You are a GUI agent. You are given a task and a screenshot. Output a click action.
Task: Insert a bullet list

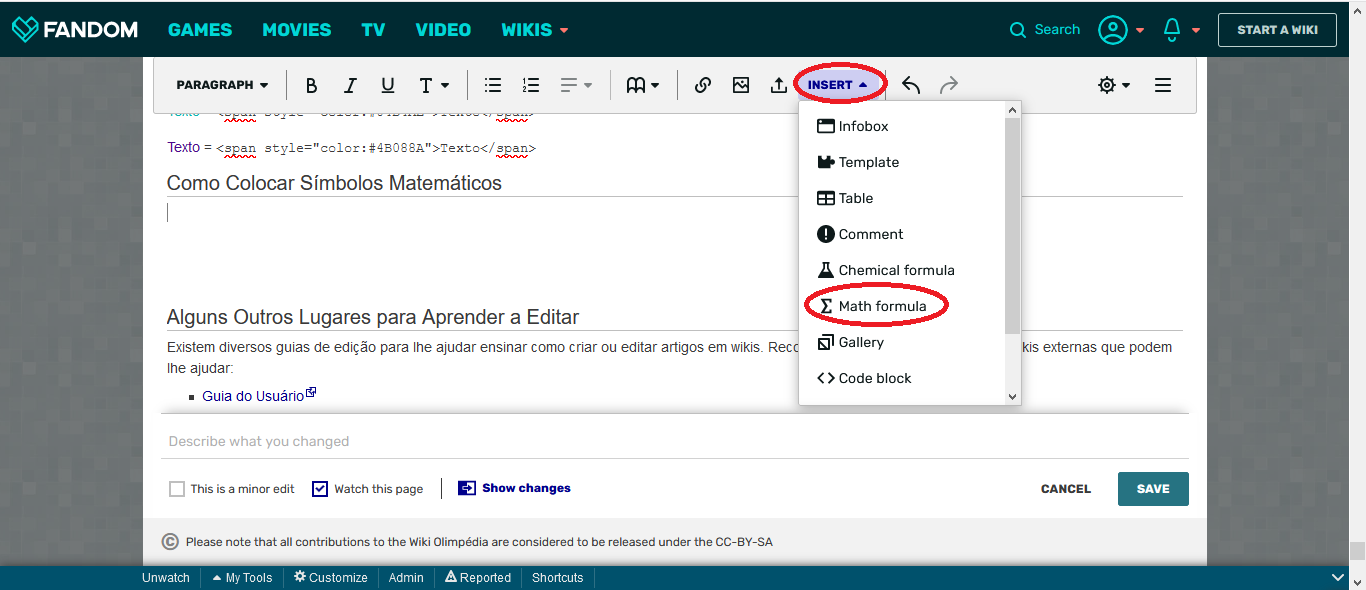[x=493, y=85]
